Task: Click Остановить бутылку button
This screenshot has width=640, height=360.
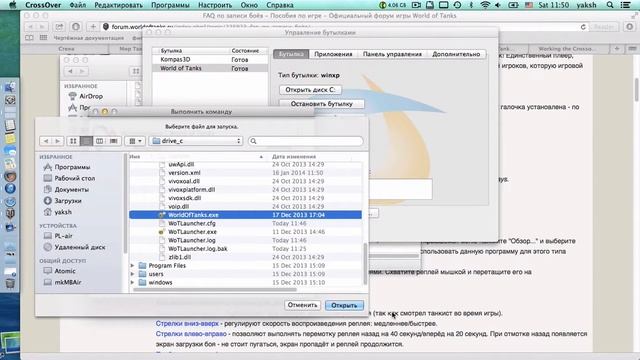Action: click(322, 104)
